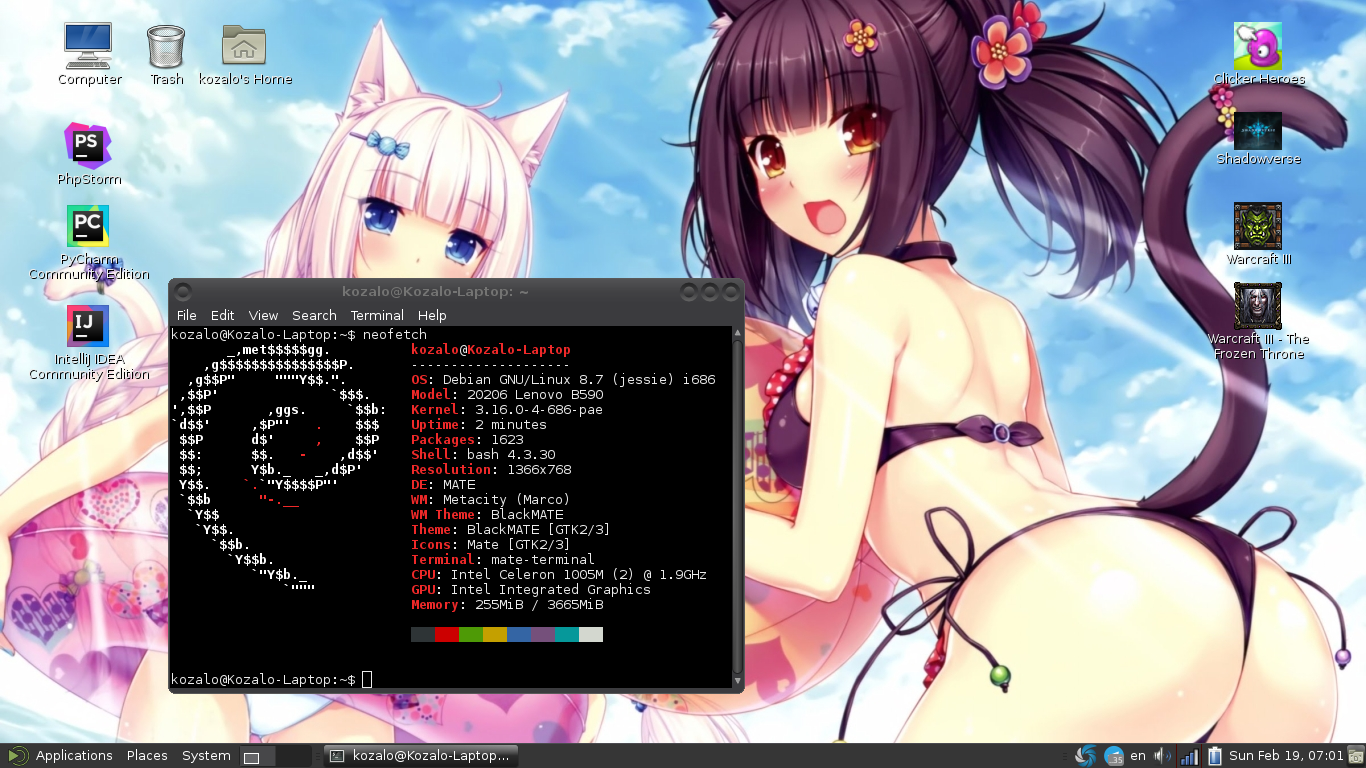Open the Search menu in the terminal
Image resolution: width=1366 pixels, height=768 pixels.
tap(314, 315)
